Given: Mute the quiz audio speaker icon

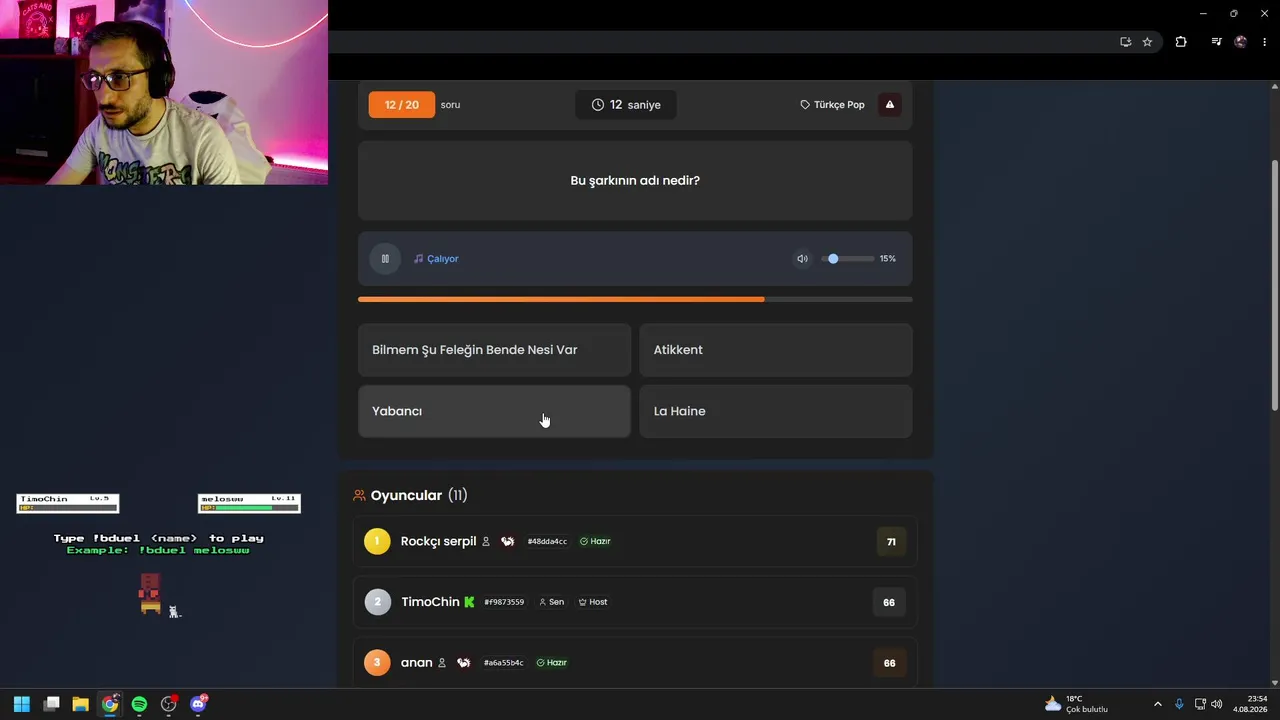Looking at the screenshot, I should click(802, 259).
